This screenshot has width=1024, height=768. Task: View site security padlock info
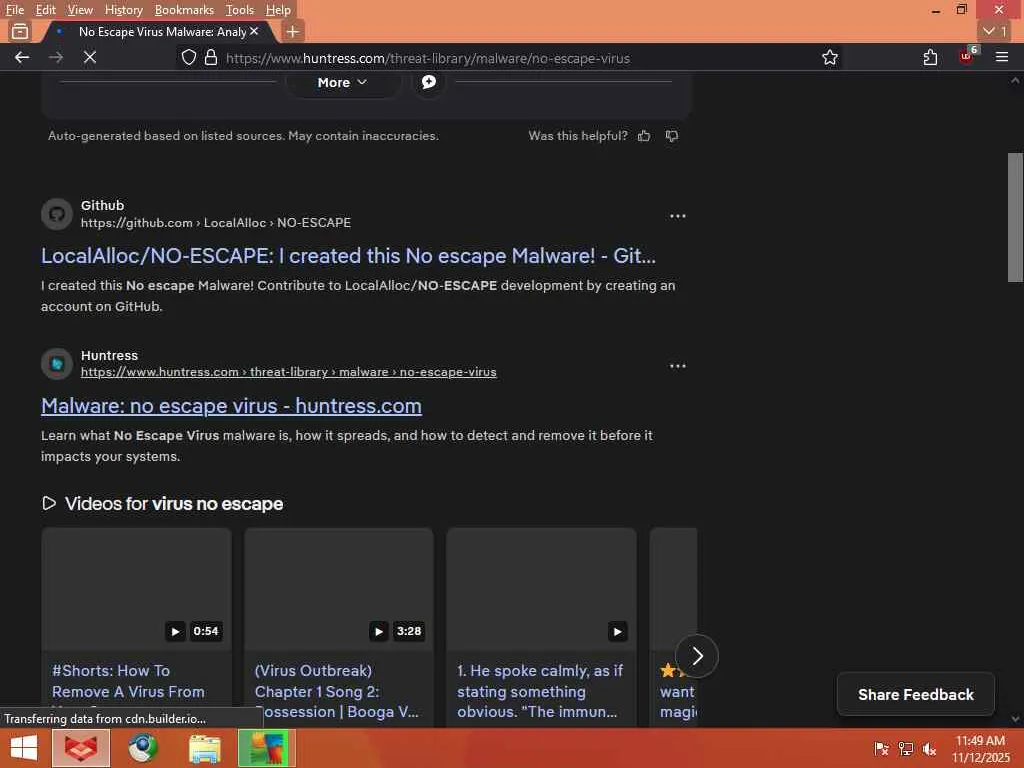(x=210, y=57)
